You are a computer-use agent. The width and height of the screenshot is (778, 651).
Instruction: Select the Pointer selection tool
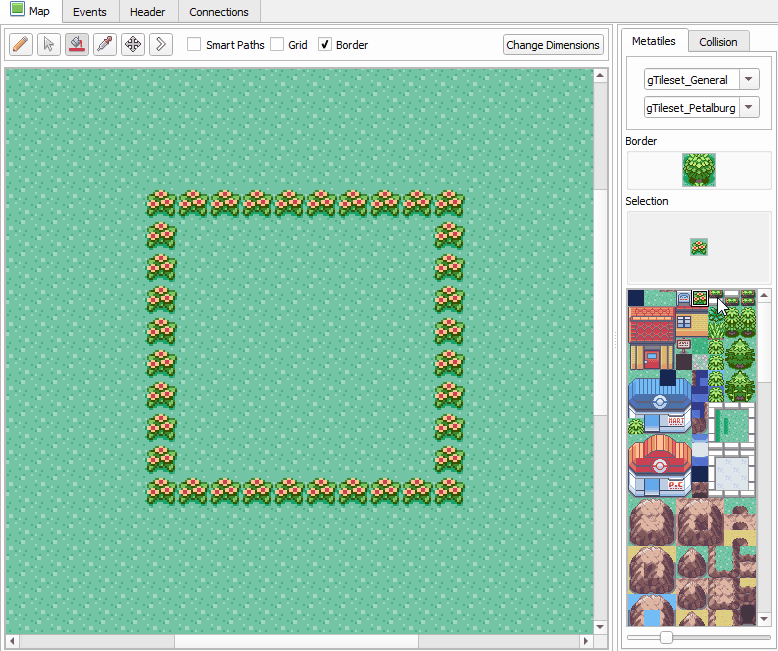point(48,45)
